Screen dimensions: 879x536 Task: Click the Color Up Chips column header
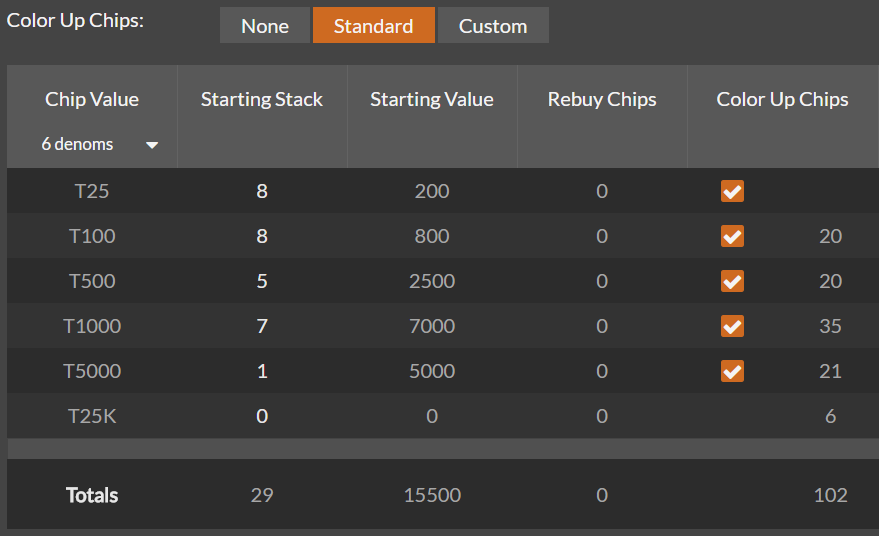pos(782,99)
